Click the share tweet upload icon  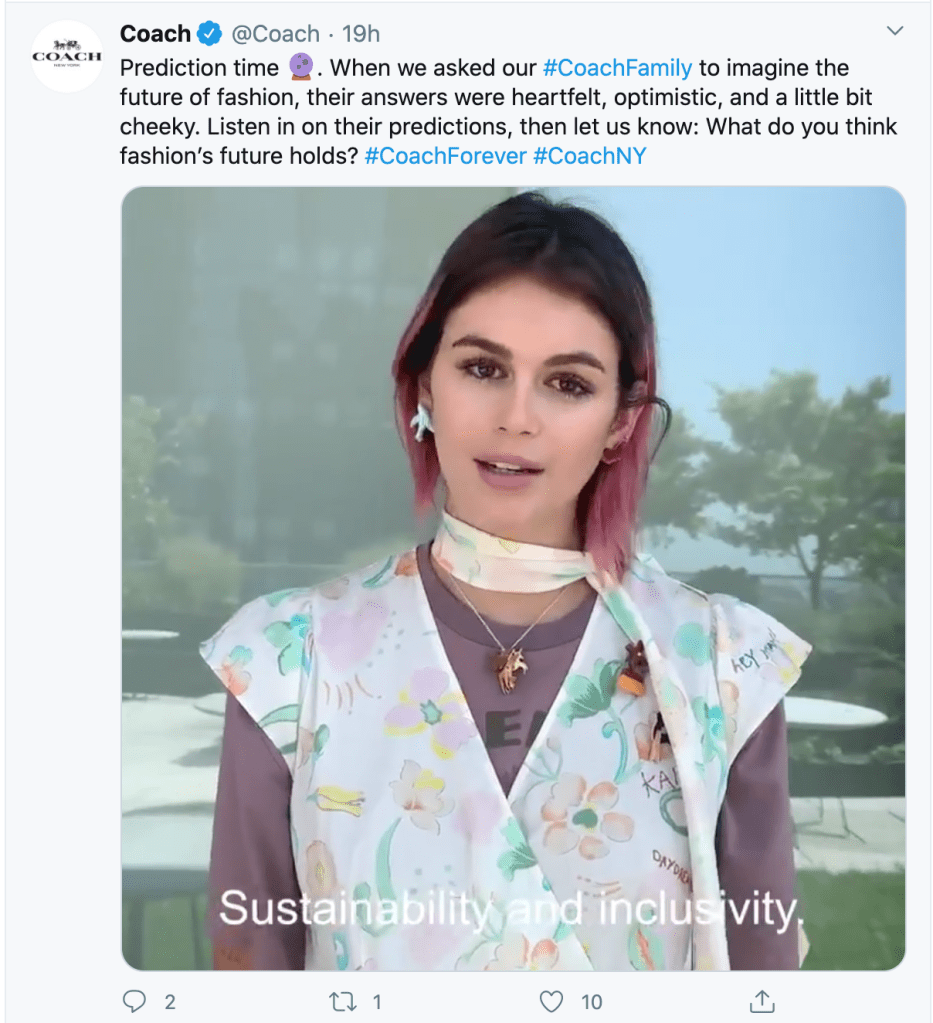point(762,1000)
